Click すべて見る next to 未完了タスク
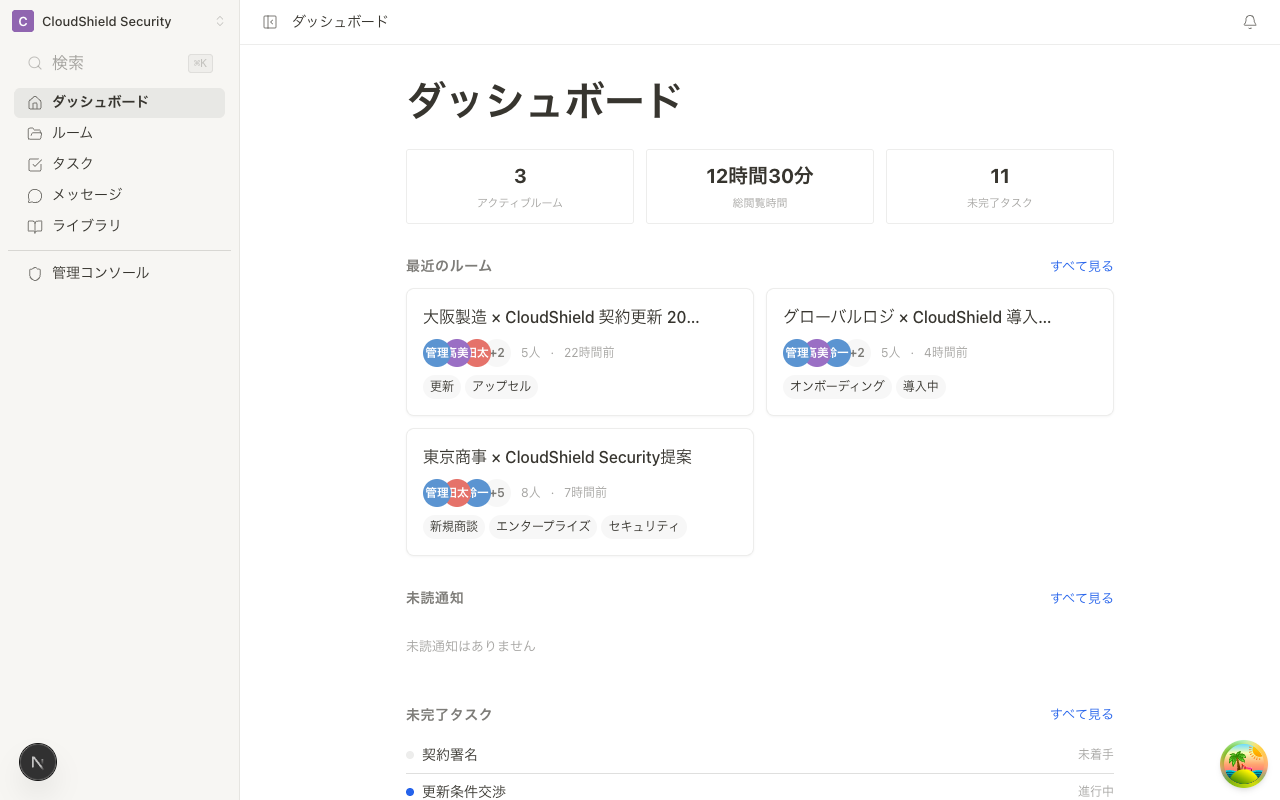The width and height of the screenshot is (1280, 800). 1081,714
